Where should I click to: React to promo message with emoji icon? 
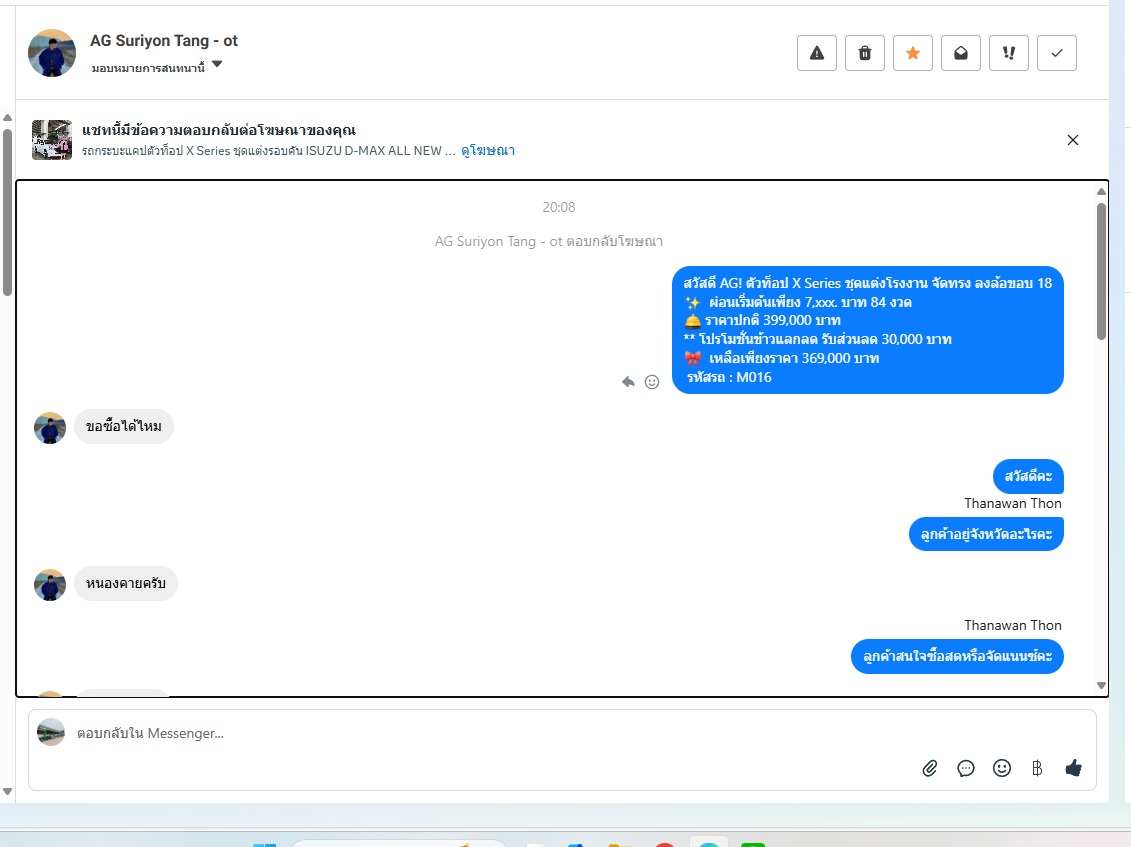pos(652,382)
